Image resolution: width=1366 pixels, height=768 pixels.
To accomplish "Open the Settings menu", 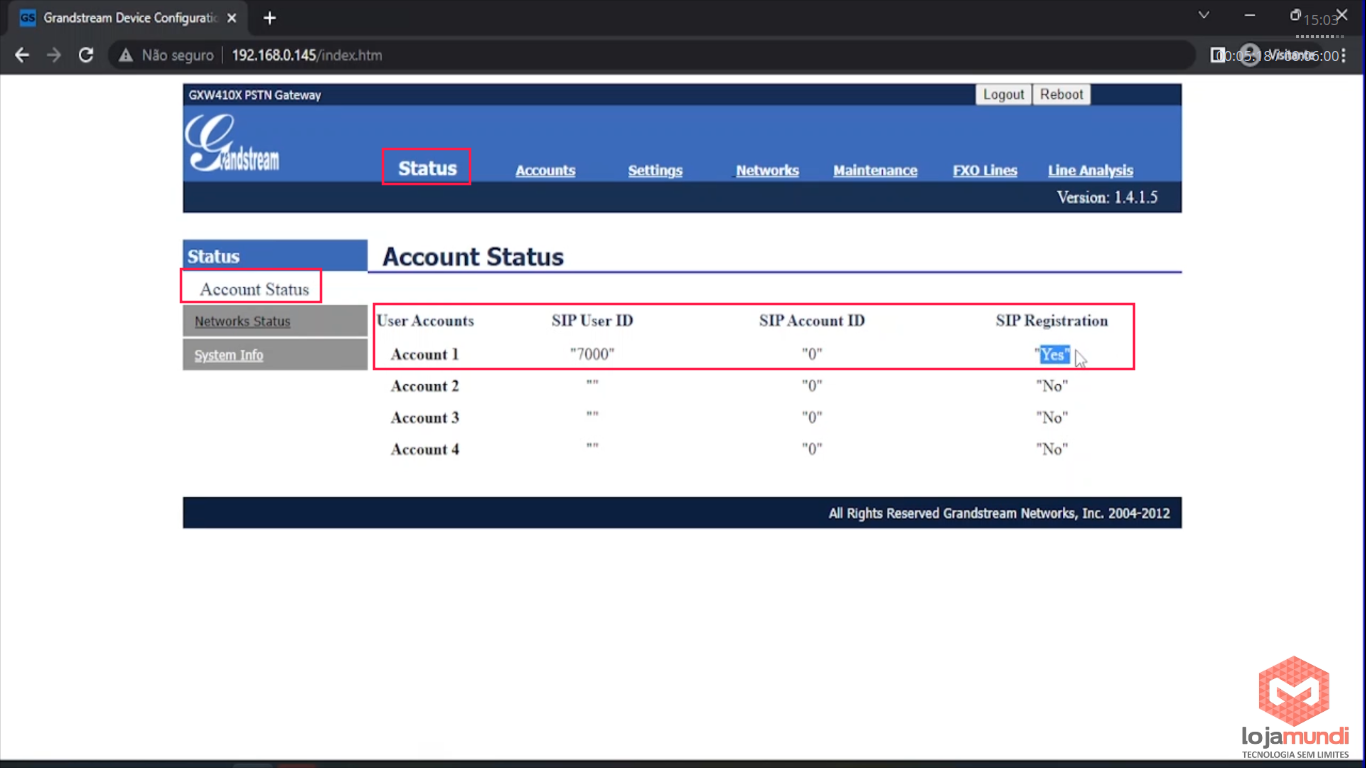I will pyautogui.click(x=655, y=171).
